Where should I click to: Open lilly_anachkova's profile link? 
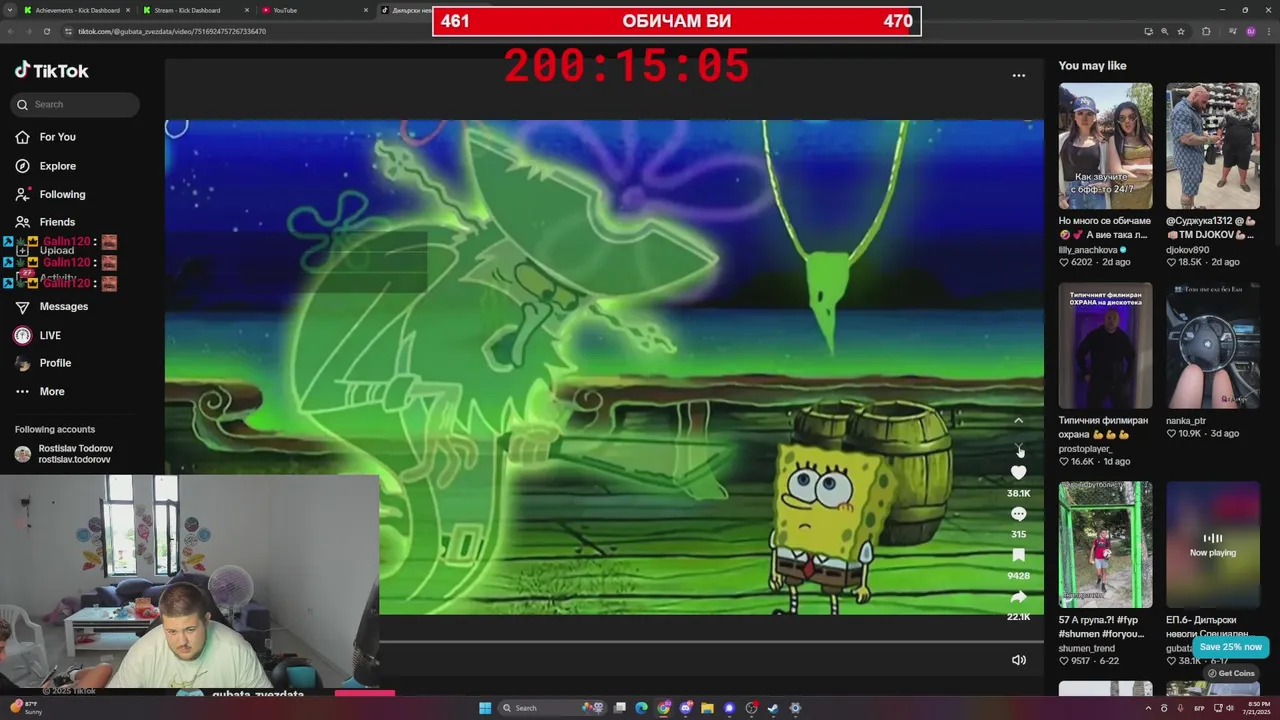coord(1088,250)
